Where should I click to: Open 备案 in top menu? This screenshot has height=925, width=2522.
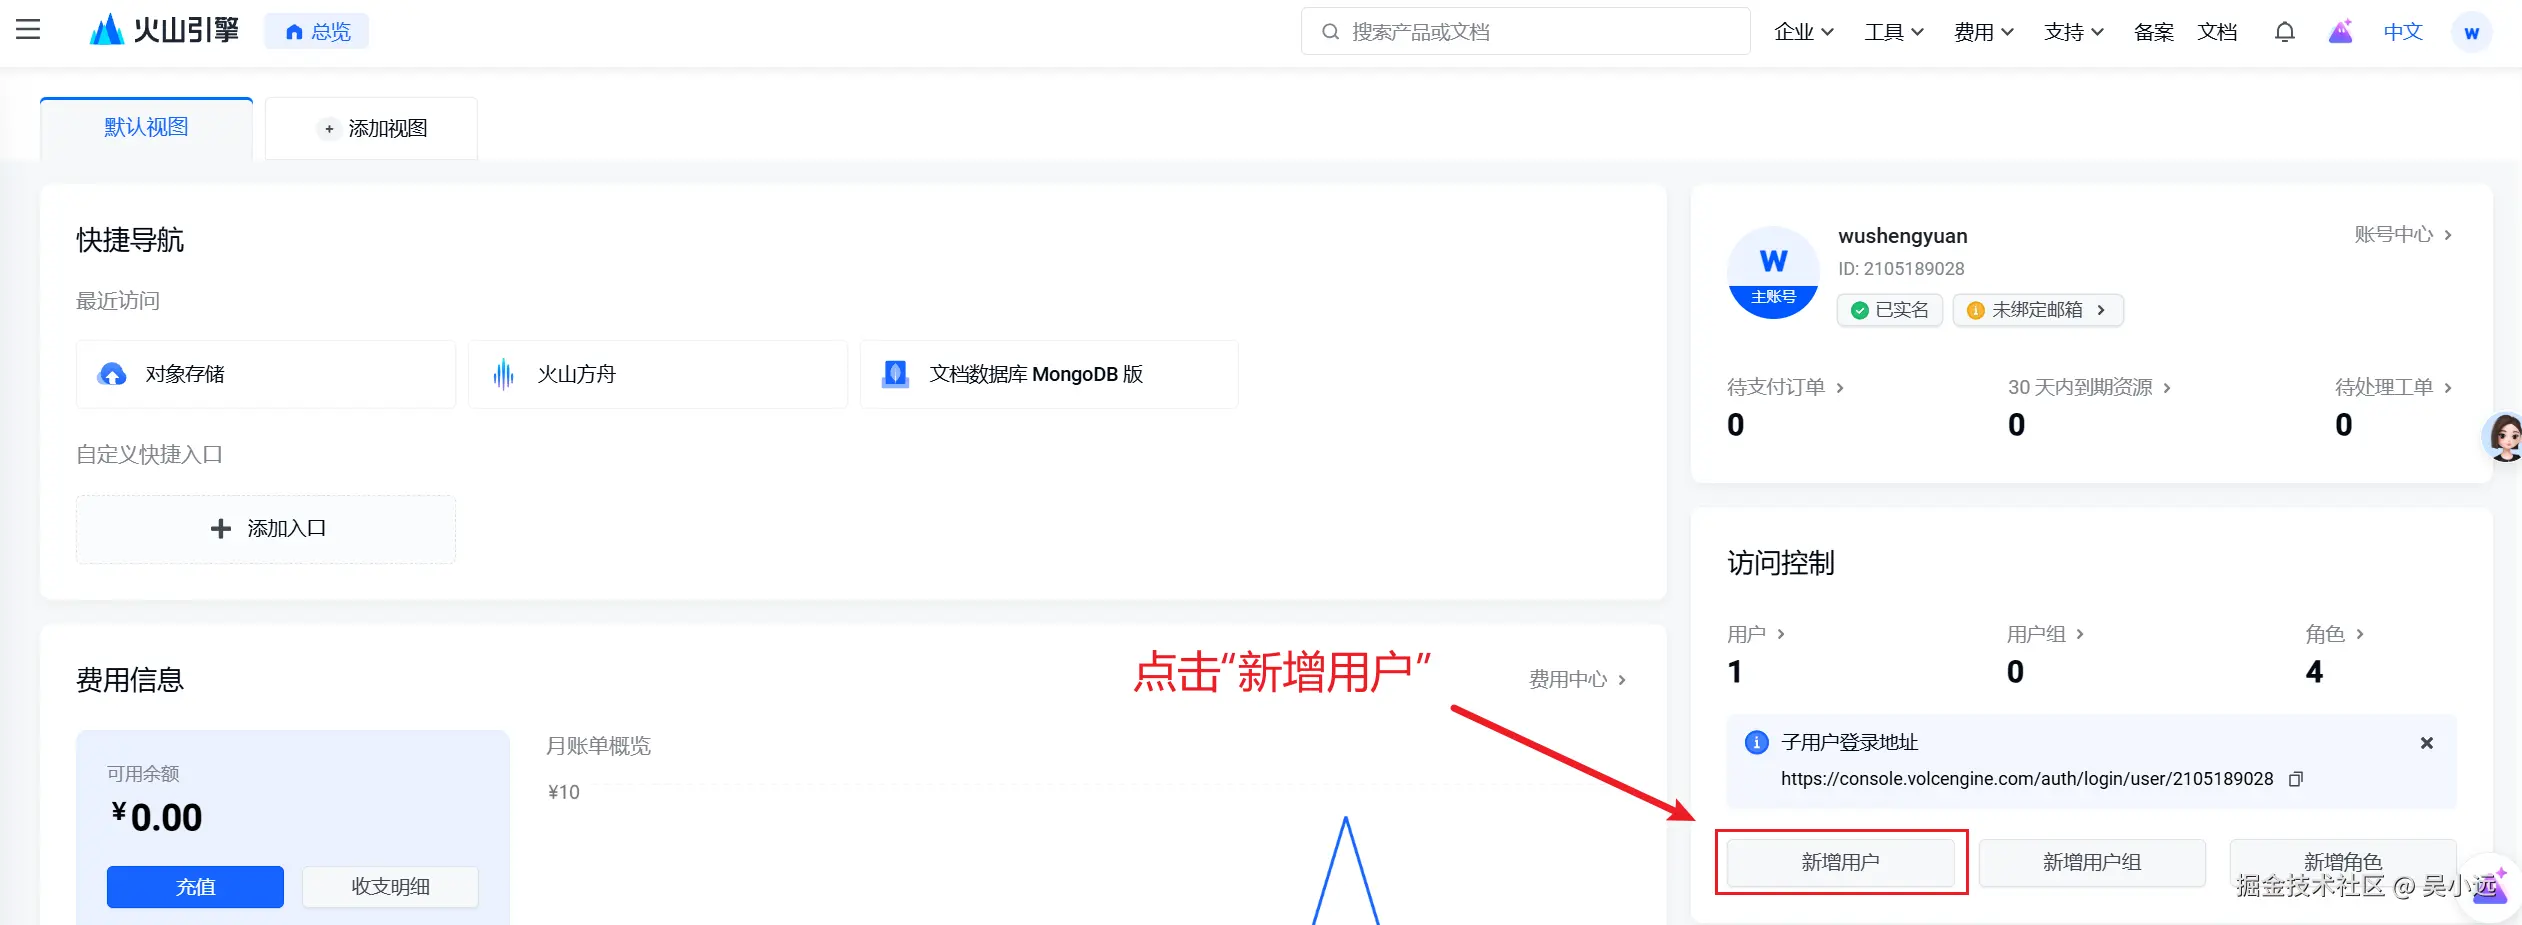[x=2154, y=32]
